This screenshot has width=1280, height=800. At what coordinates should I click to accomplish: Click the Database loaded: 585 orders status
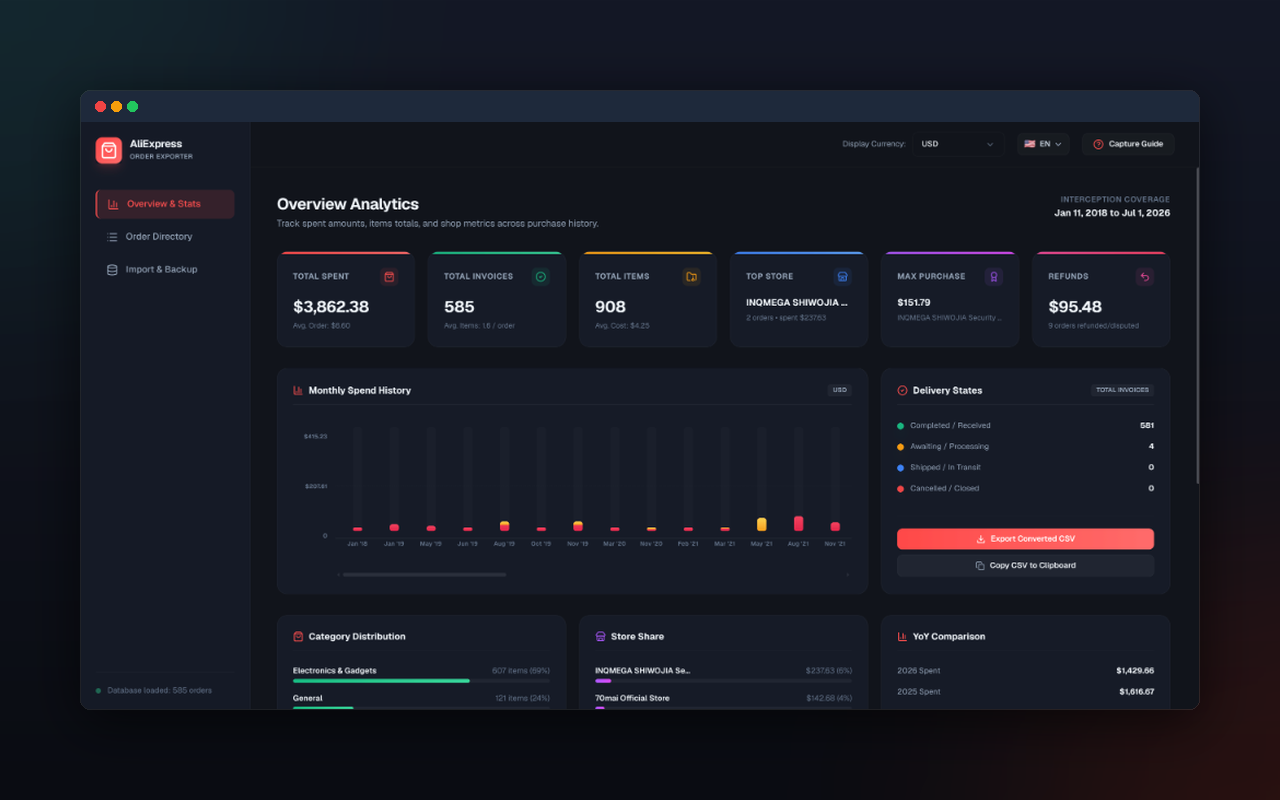click(x=154, y=691)
